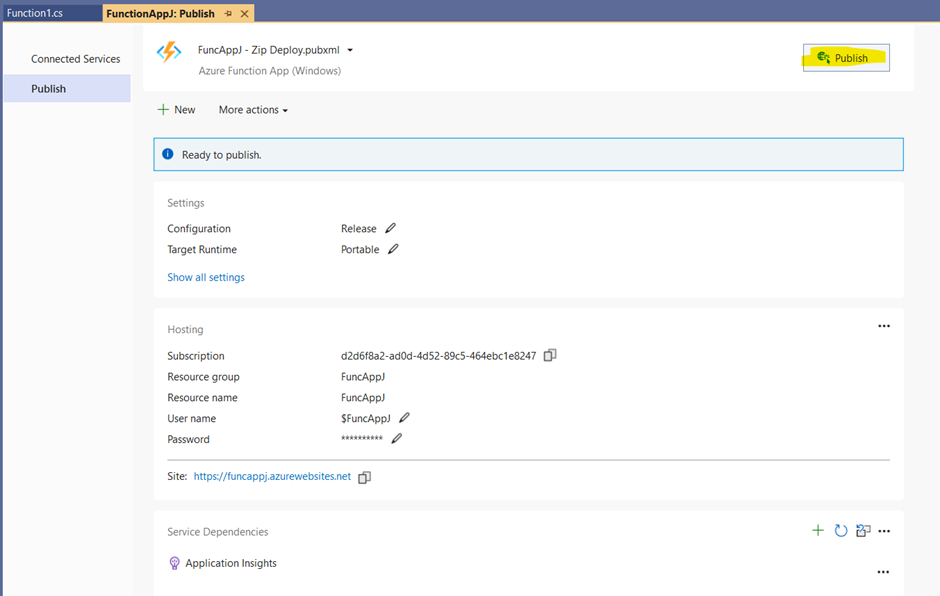Add a service dependency with plus icon
The image size is (940, 596).
point(818,531)
